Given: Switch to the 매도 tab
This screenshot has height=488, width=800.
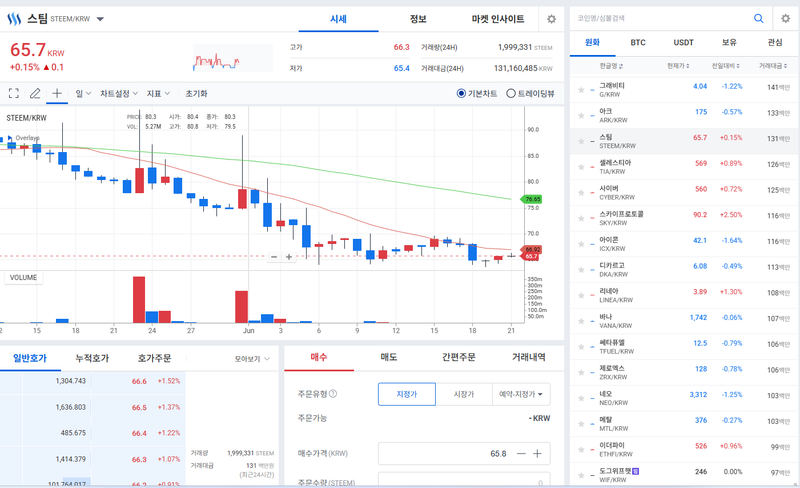Looking at the screenshot, I should 389,357.
